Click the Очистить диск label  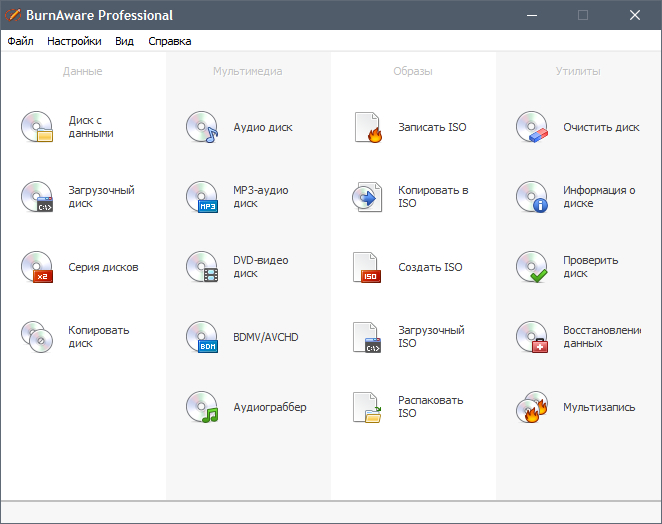click(601, 127)
